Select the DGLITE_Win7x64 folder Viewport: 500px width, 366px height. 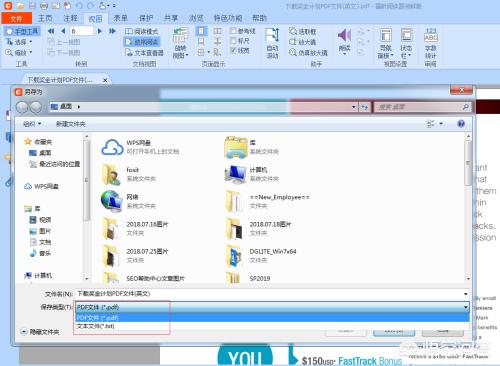pos(261,255)
